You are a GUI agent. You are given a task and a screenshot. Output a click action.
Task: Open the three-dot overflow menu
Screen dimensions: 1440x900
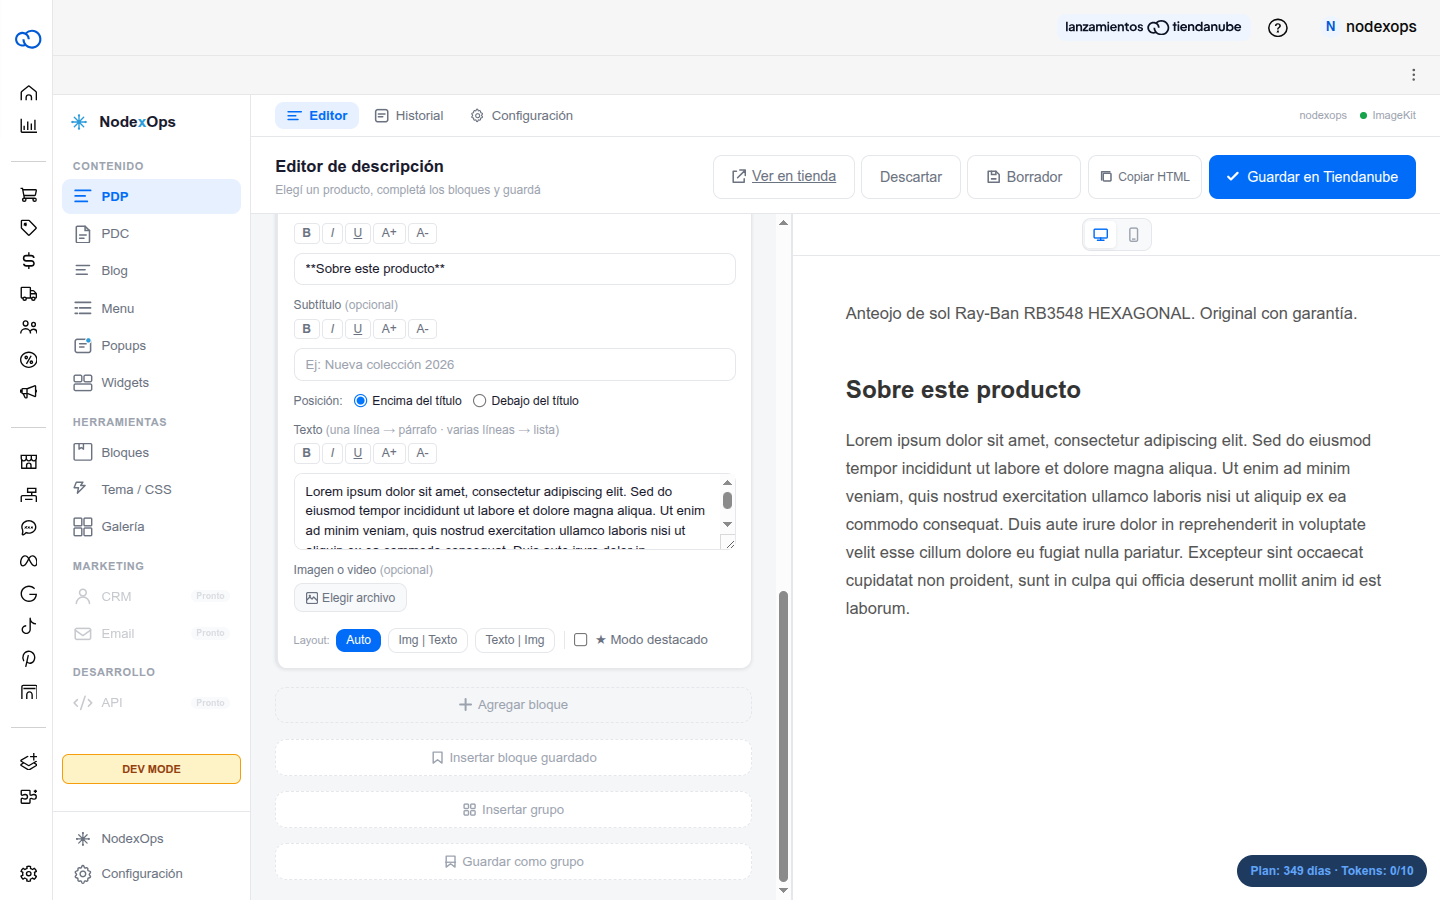[1413, 75]
